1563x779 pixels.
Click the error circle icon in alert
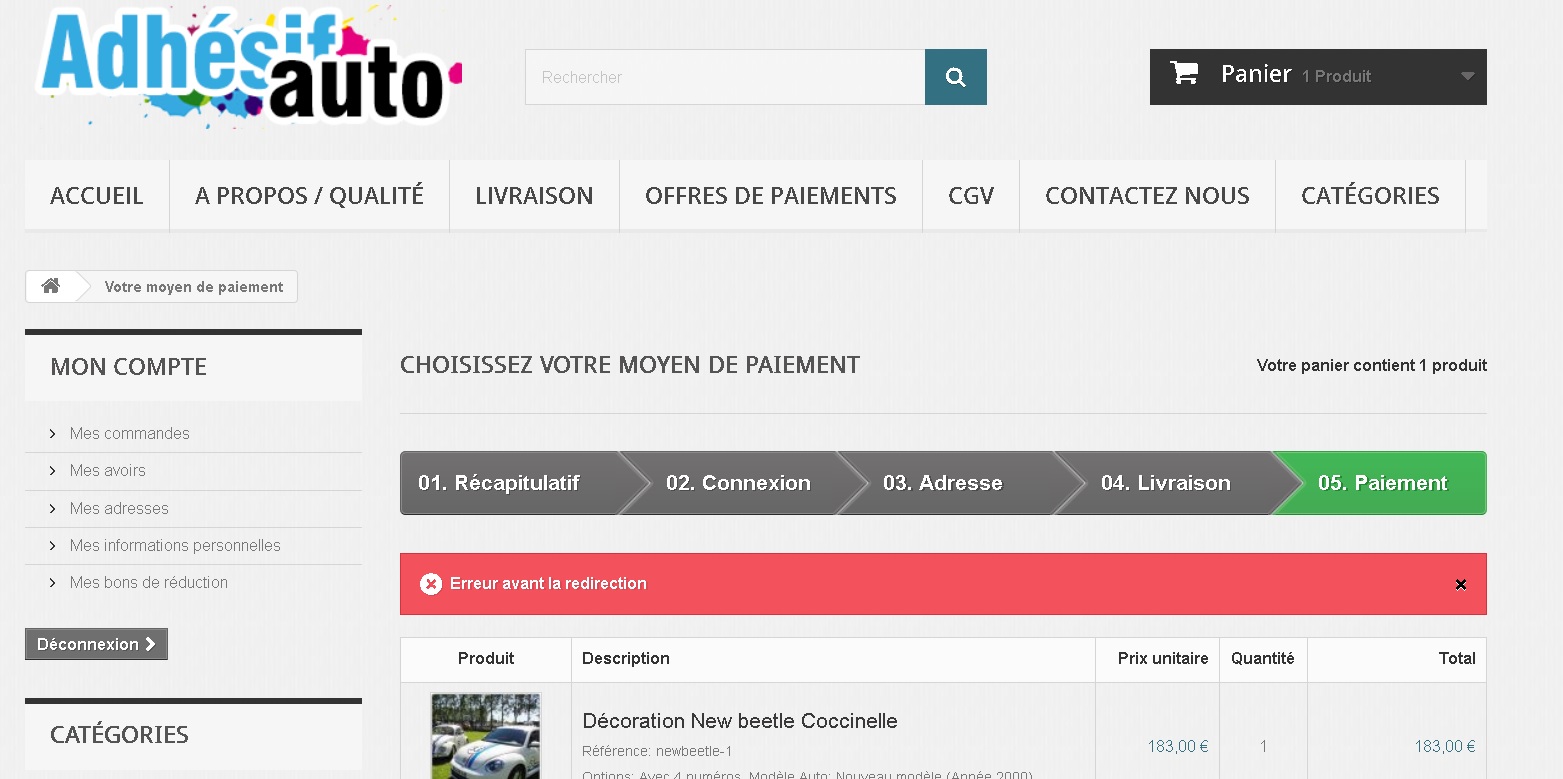click(431, 584)
